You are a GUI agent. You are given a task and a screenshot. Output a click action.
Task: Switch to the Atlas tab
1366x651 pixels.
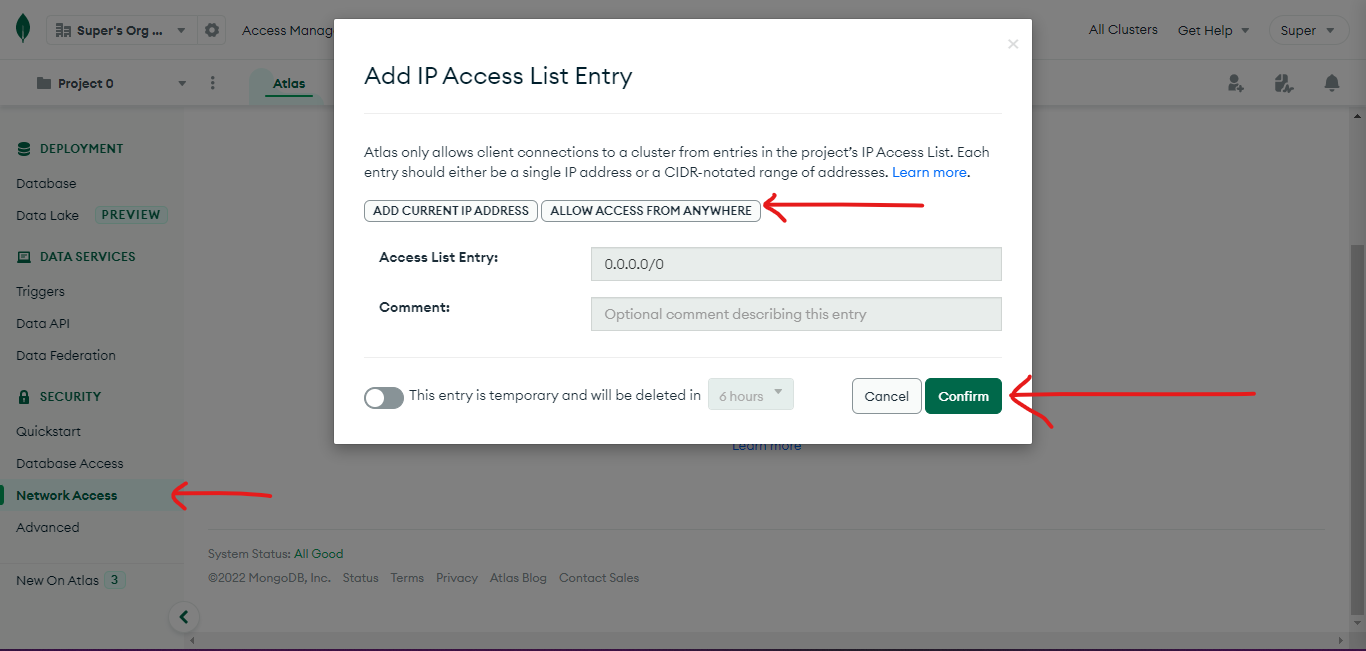[289, 84]
